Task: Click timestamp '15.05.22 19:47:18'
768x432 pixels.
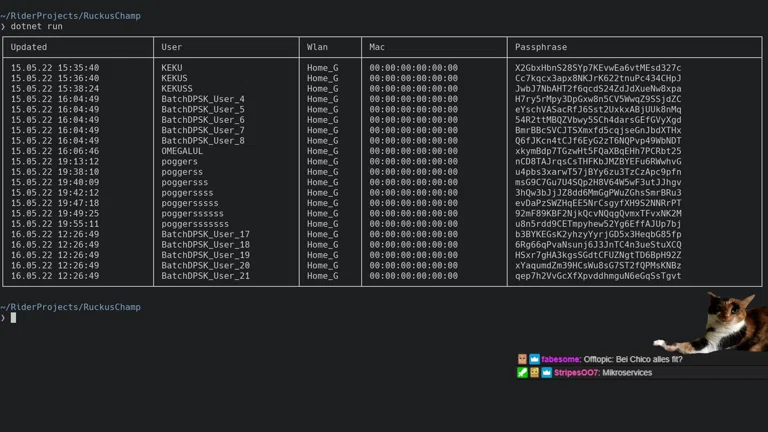Action: coord(55,203)
